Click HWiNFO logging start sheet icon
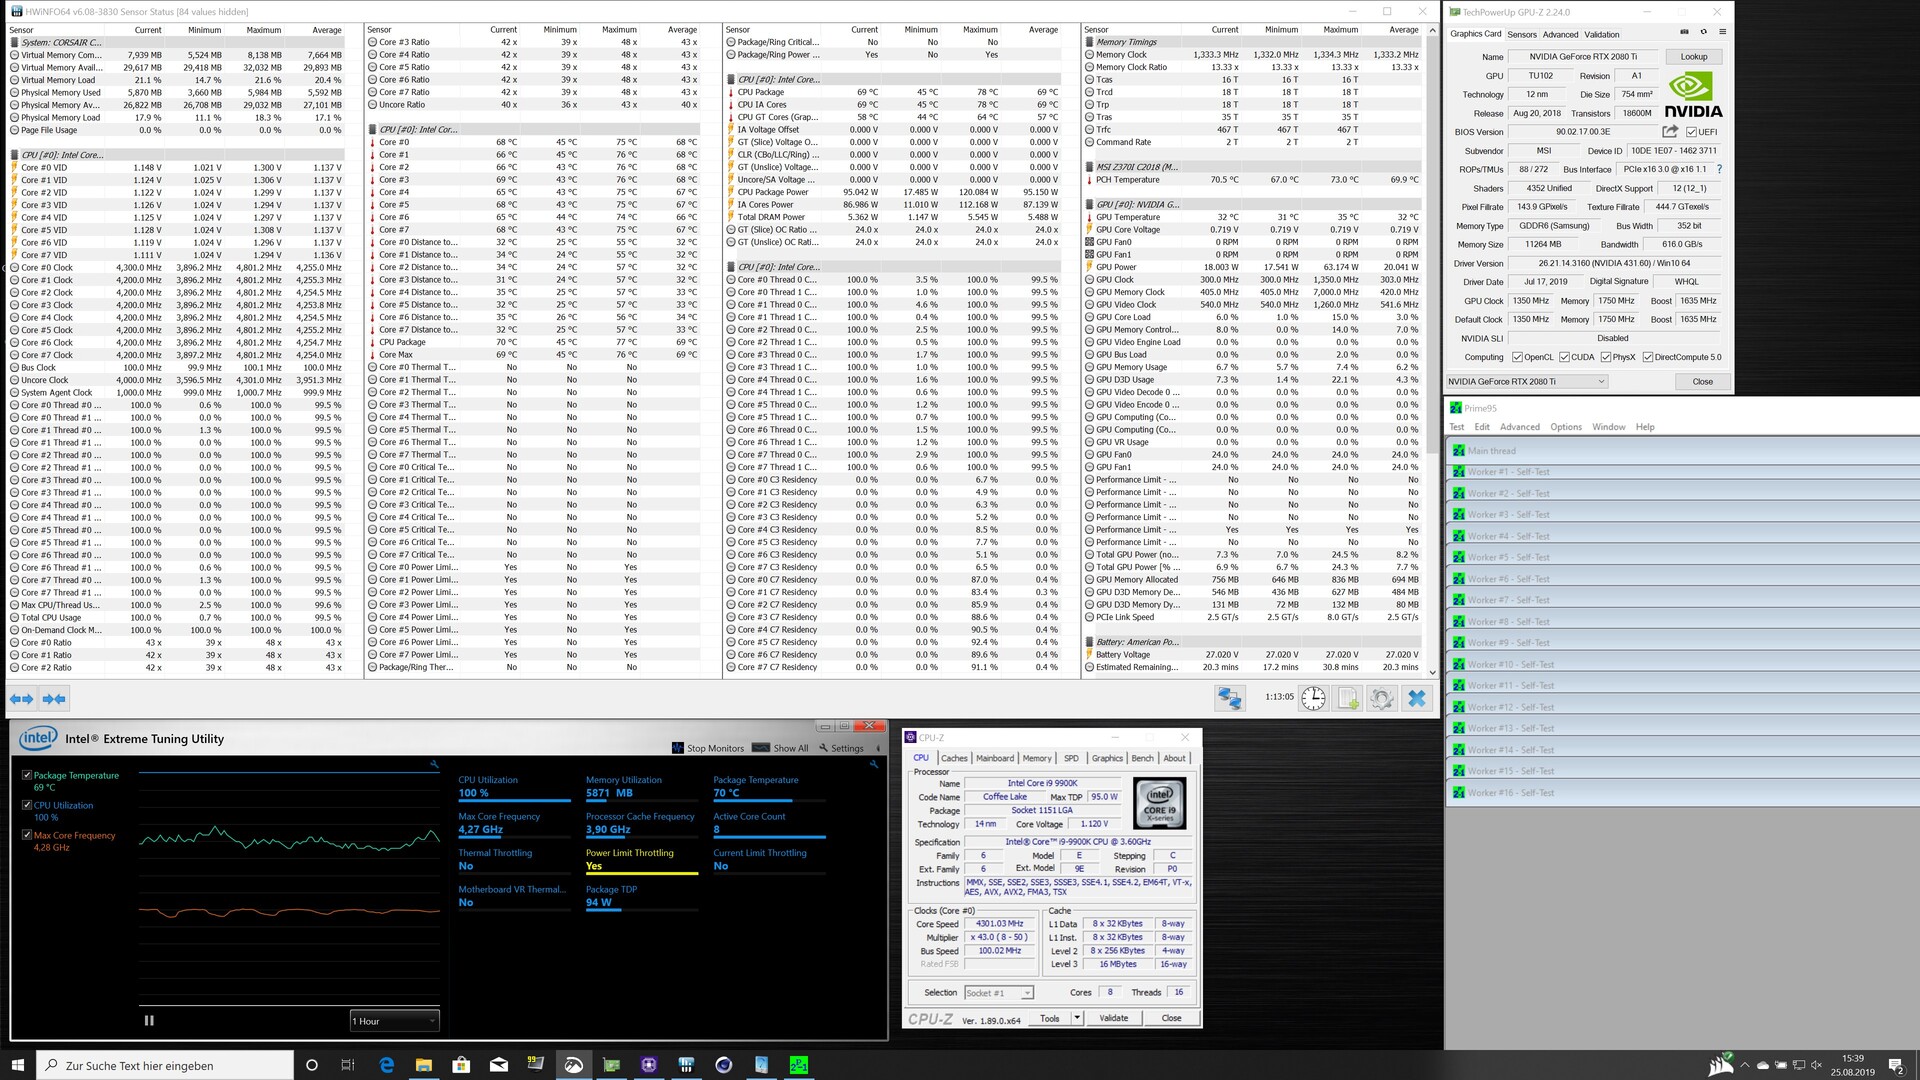The width and height of the screenshot is (1920, 1080). coord(1348,699)
